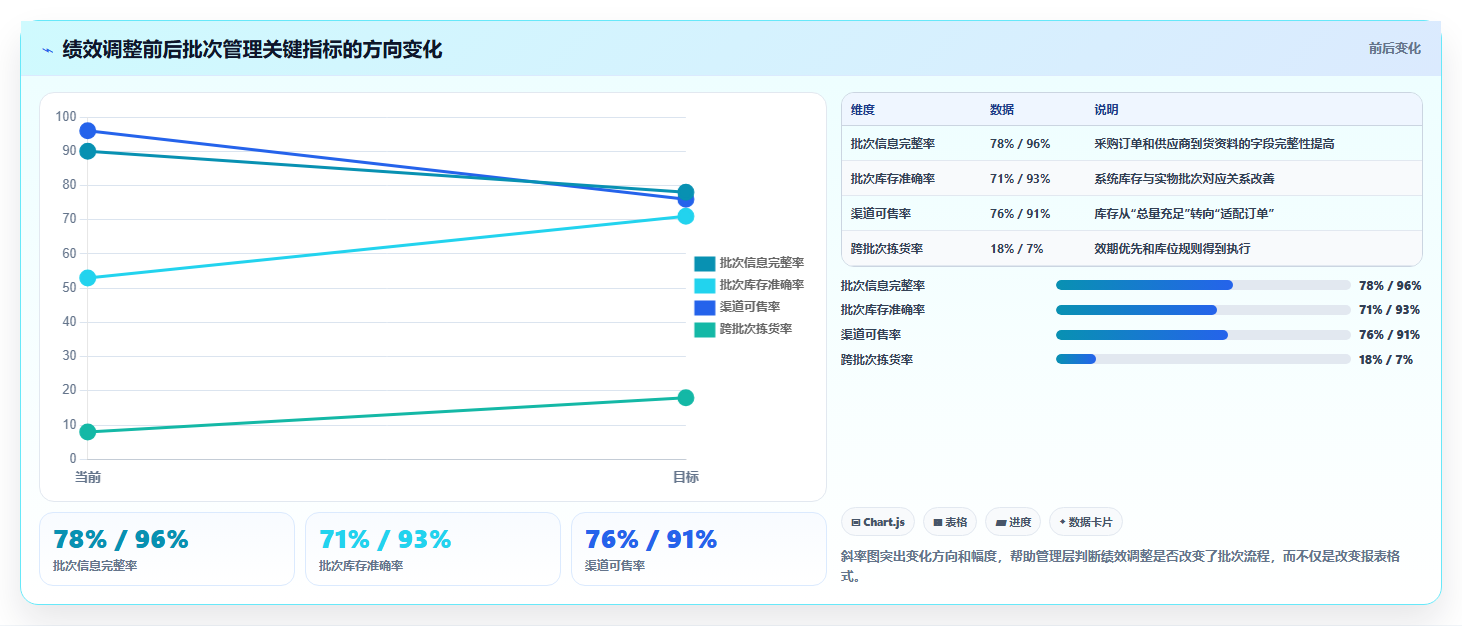
Task: Click 跨批次拣货率 progress bar
Action: point(1203,359)
